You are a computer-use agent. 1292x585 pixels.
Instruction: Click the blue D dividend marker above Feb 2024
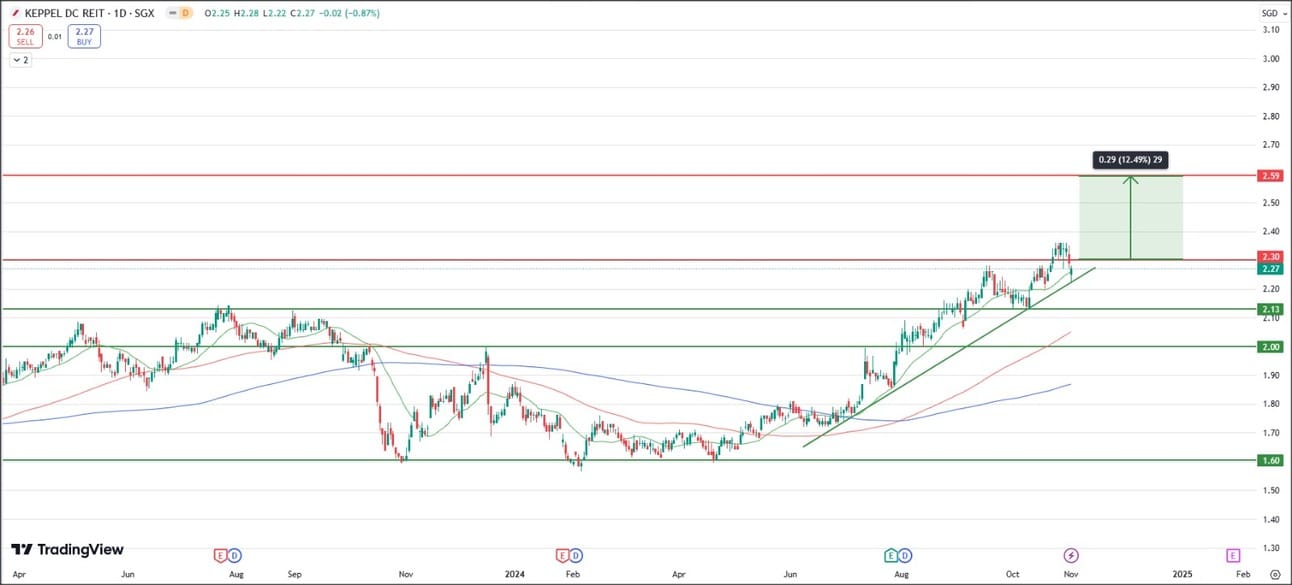[x=576, y=555]
